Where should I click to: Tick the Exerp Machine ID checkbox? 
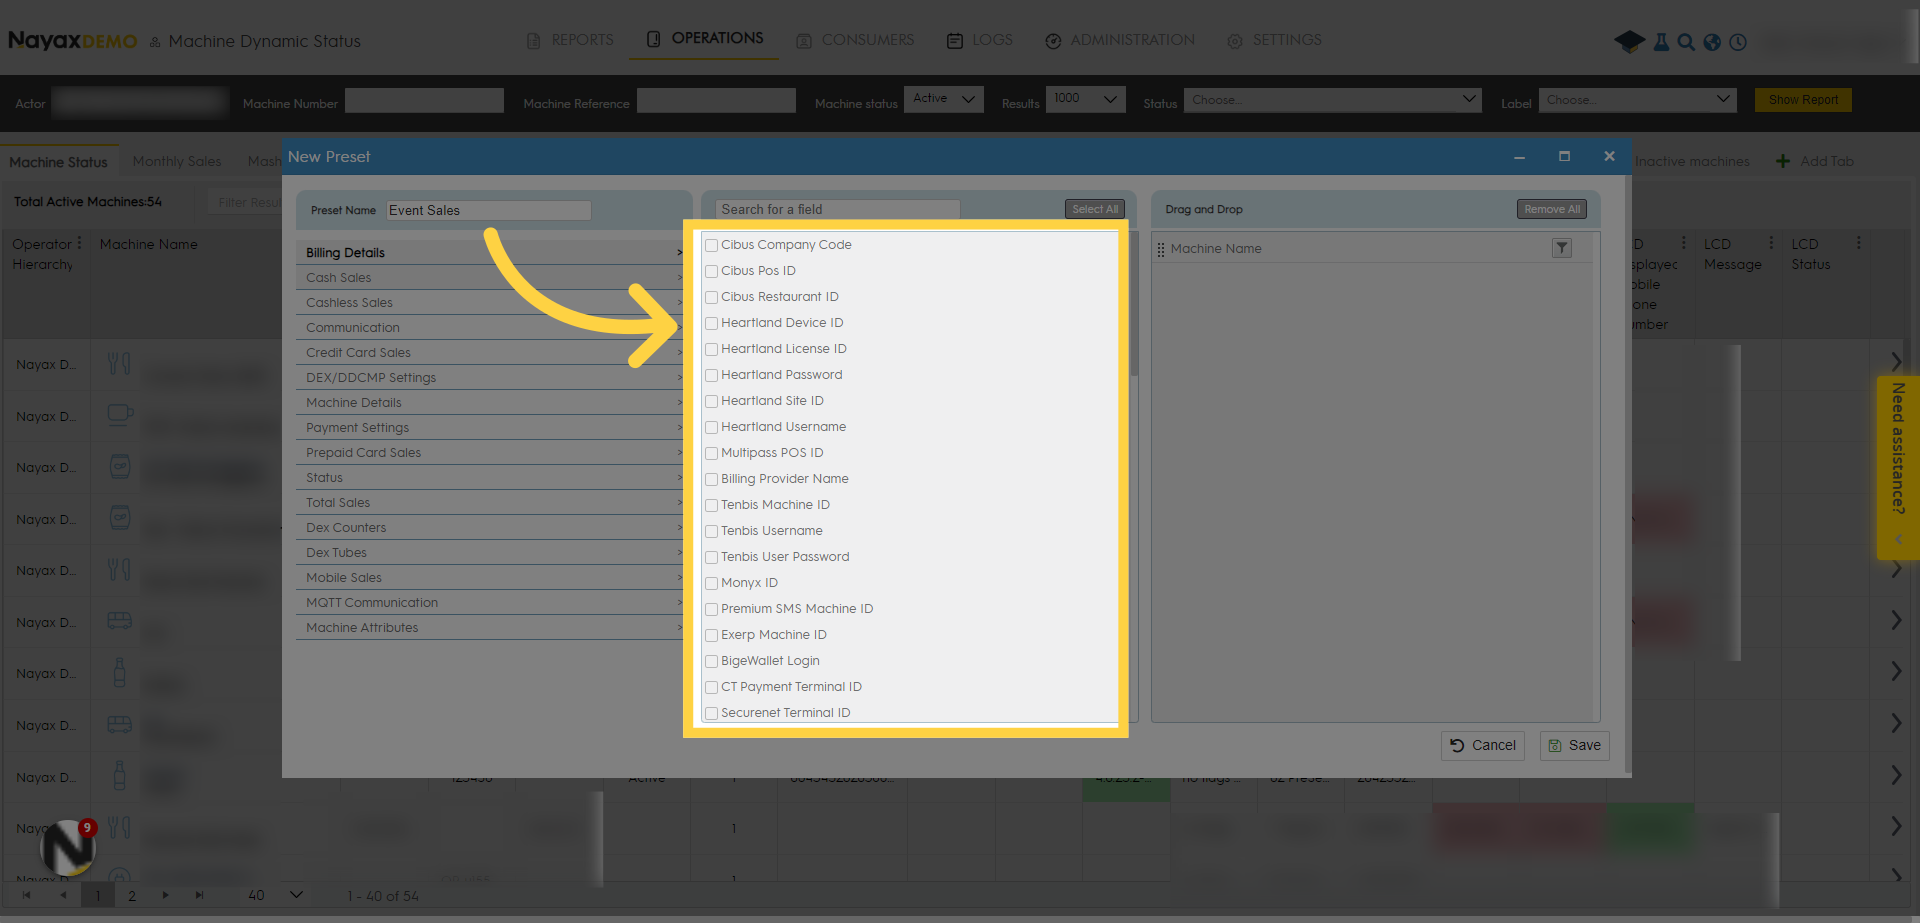711,635
